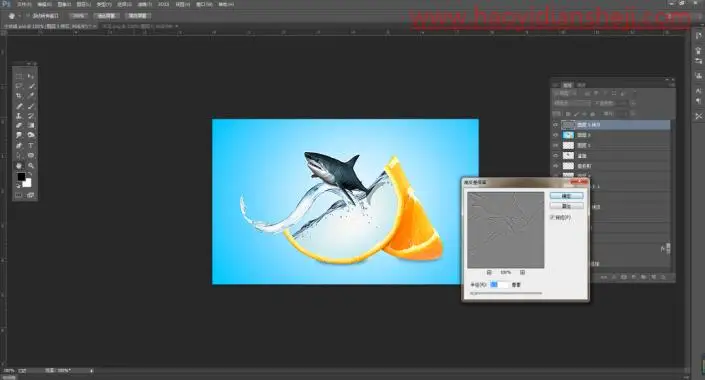
Task: Cancel the High Pass filter dialog
Action: (567, 206)
